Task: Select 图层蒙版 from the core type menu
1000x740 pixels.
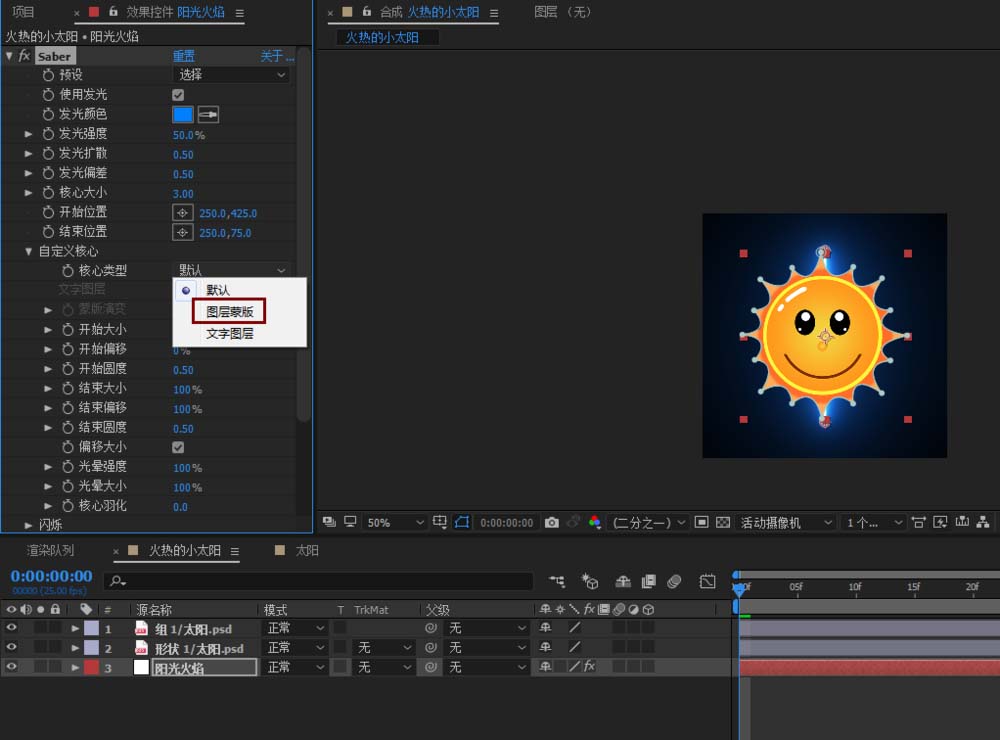Action: (230, 312)
